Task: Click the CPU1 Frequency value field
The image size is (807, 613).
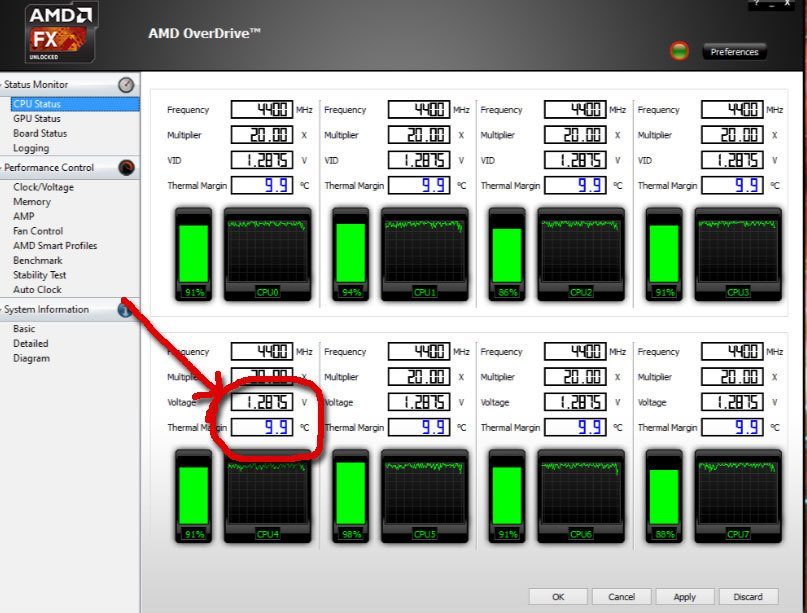Action: [x=419, y=109]
